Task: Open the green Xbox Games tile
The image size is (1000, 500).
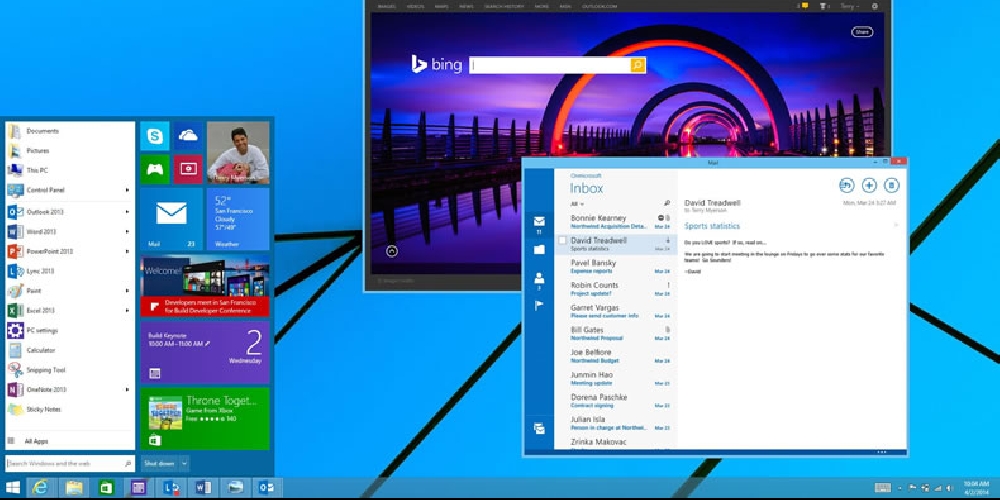Action: coord(154,169)
